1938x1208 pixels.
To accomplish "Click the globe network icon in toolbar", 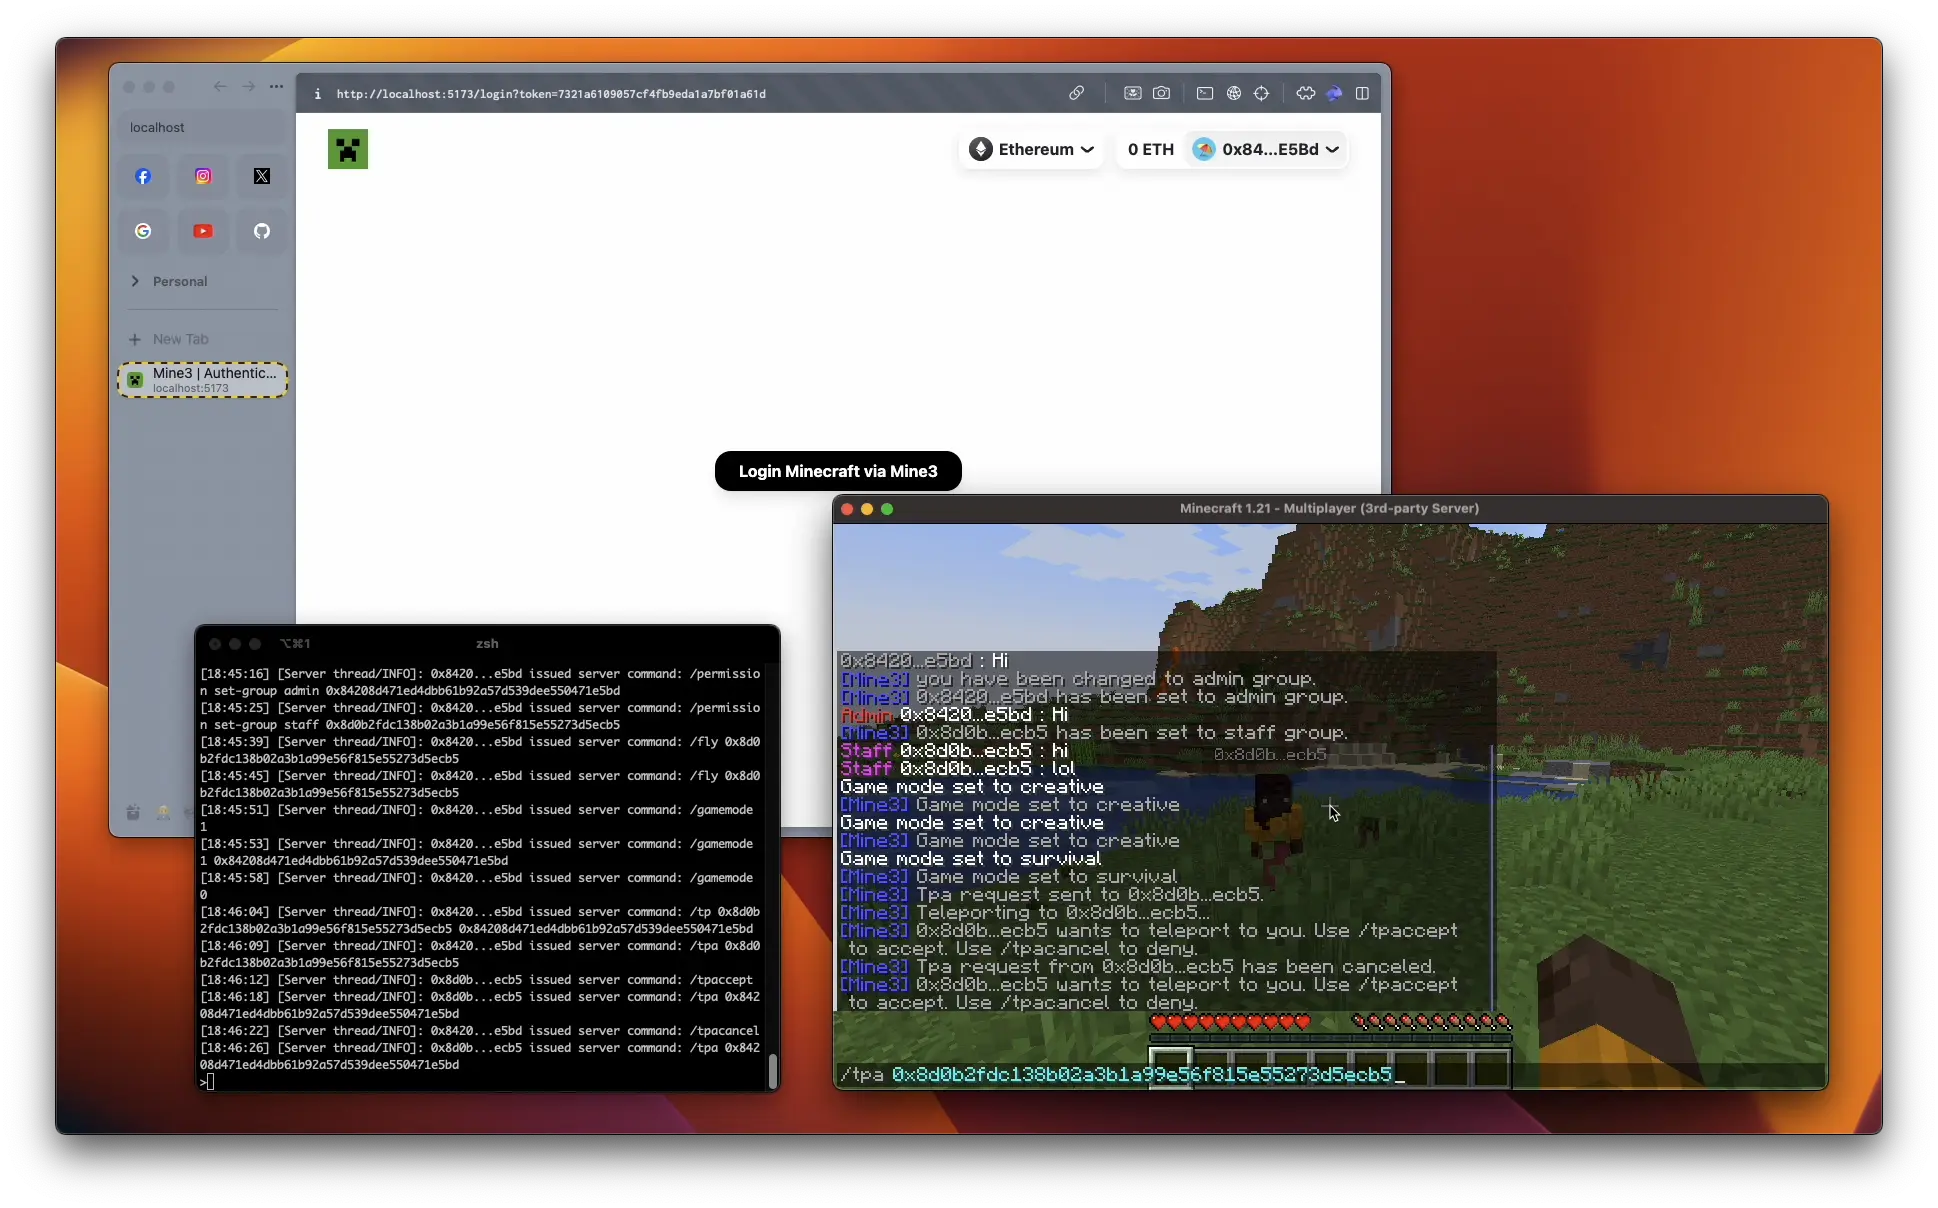I will tap(1234, 93).
